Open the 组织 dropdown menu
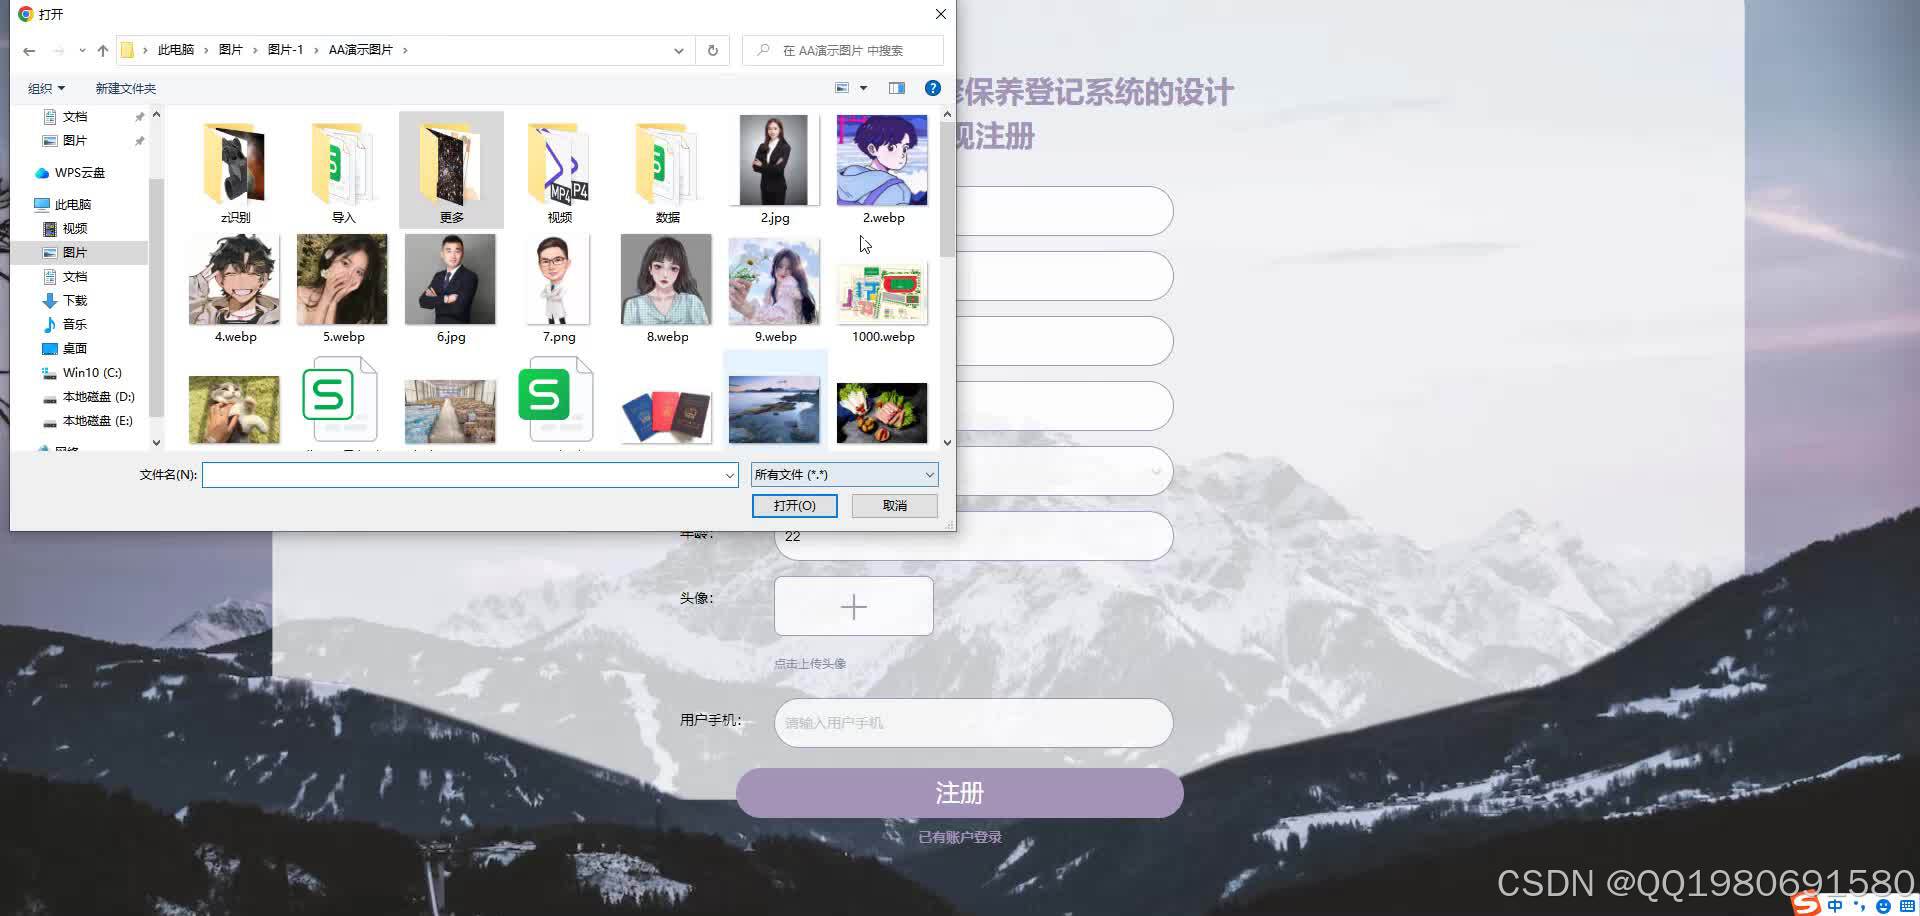Viewport: 1920px width, 916px height. 44,88
